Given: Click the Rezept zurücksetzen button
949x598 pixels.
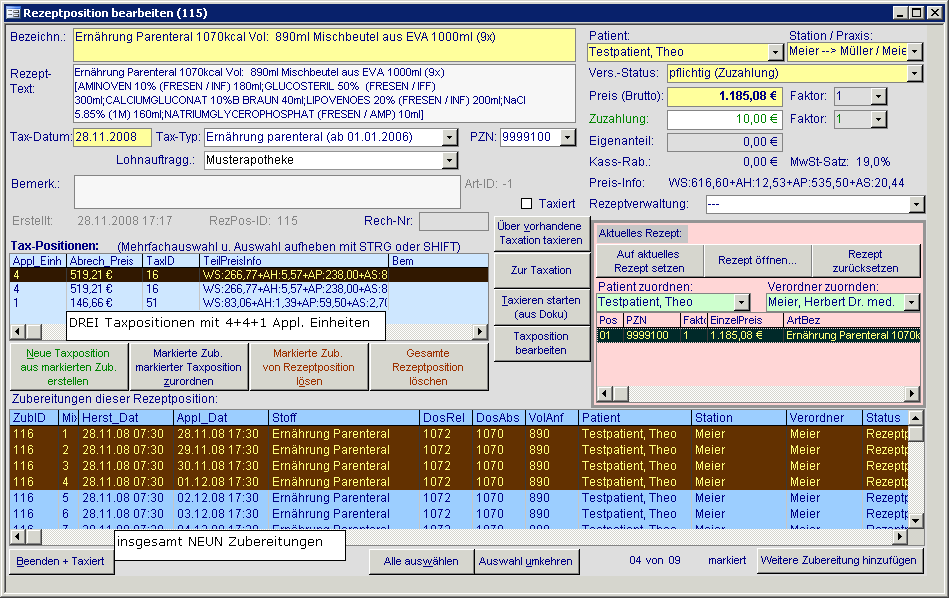Looking at the screenshot, I should click(865, 261).
